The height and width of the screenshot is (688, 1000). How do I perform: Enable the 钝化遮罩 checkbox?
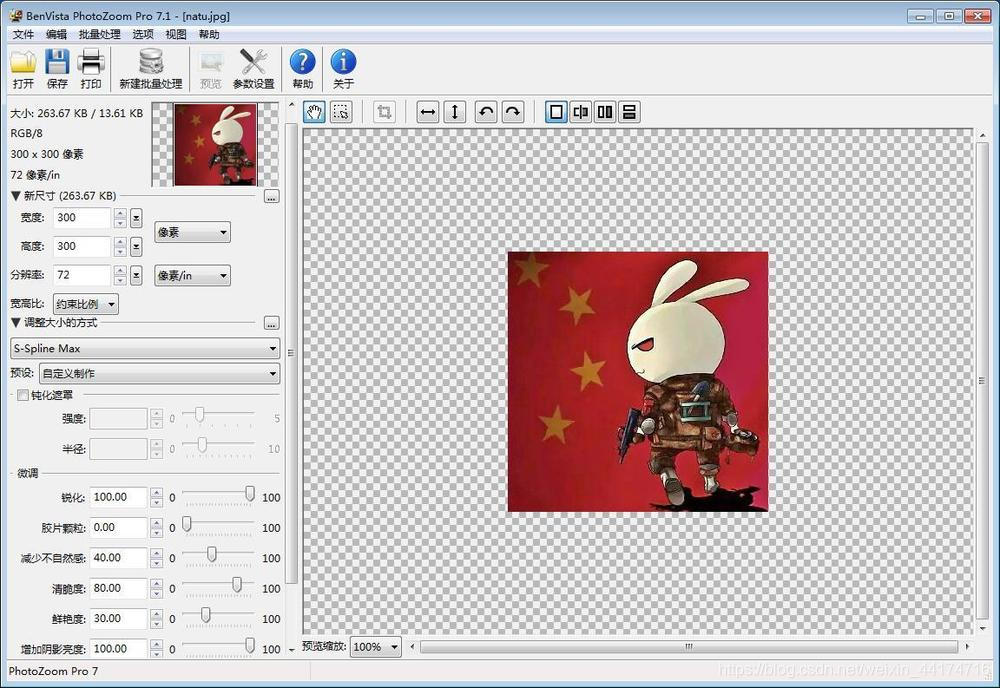coord(23,395)
